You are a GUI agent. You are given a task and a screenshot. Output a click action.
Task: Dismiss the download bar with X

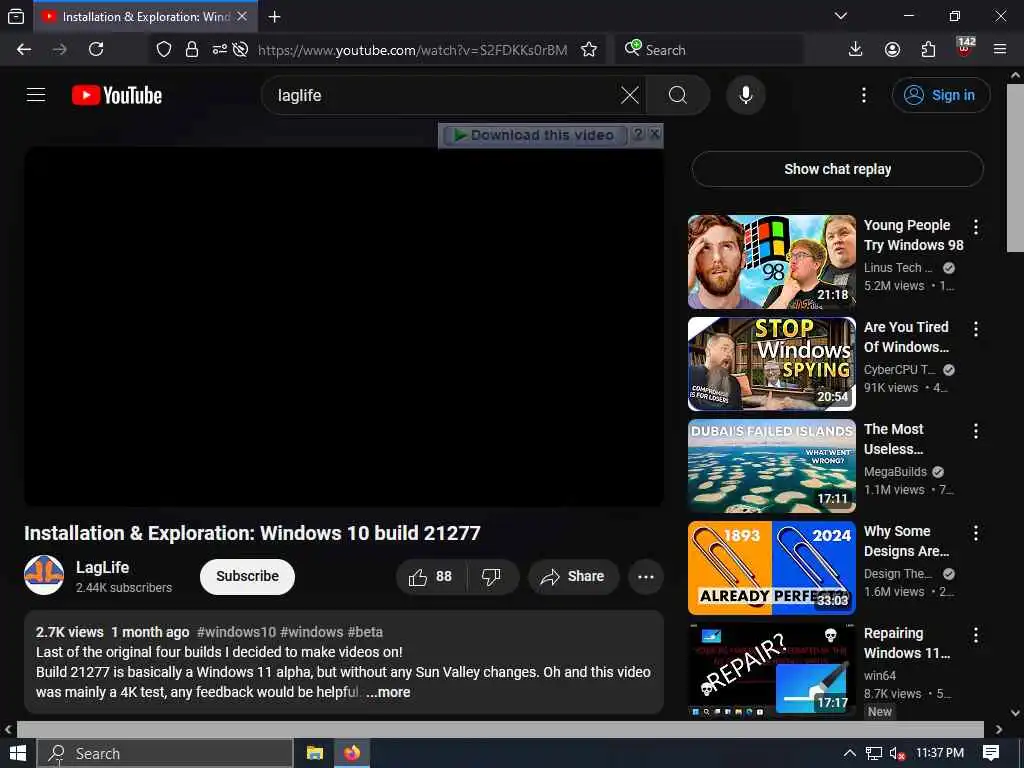pyautogui.click(x=654, y=135)
